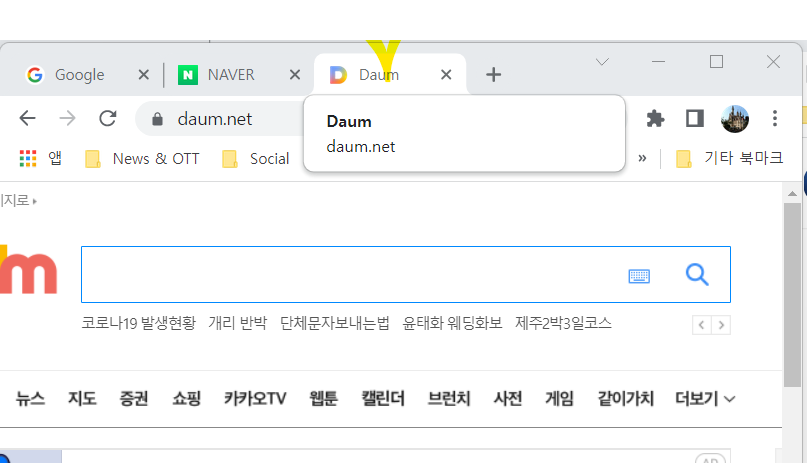Screen dimensions: 807x463
Task: Click the scrollbar up arrow
Action: 793,194
